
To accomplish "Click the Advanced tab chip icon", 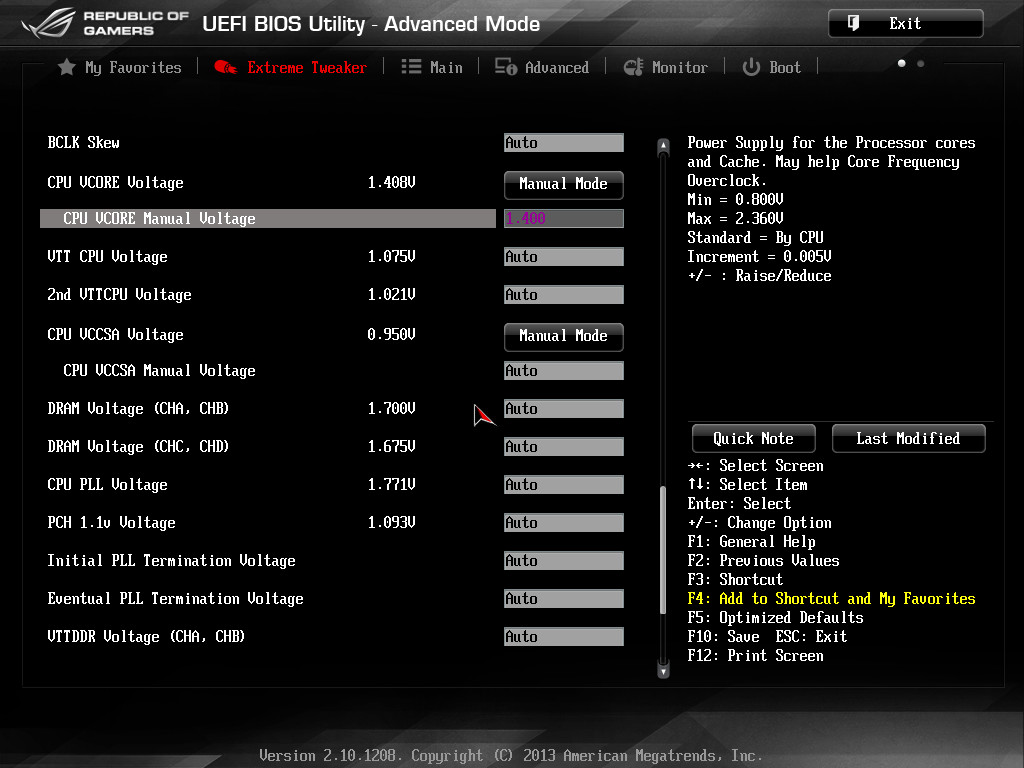I will point(506,67).
